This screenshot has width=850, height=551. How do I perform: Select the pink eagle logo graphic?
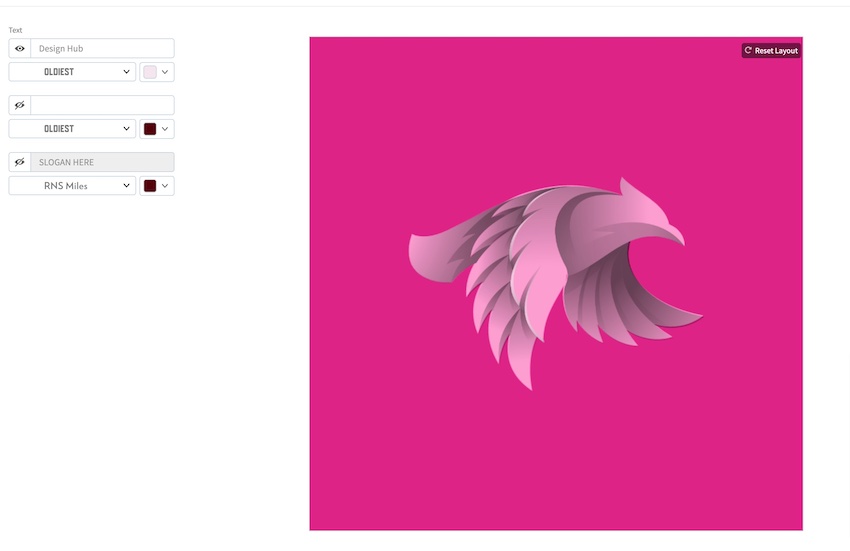(556, 283)
